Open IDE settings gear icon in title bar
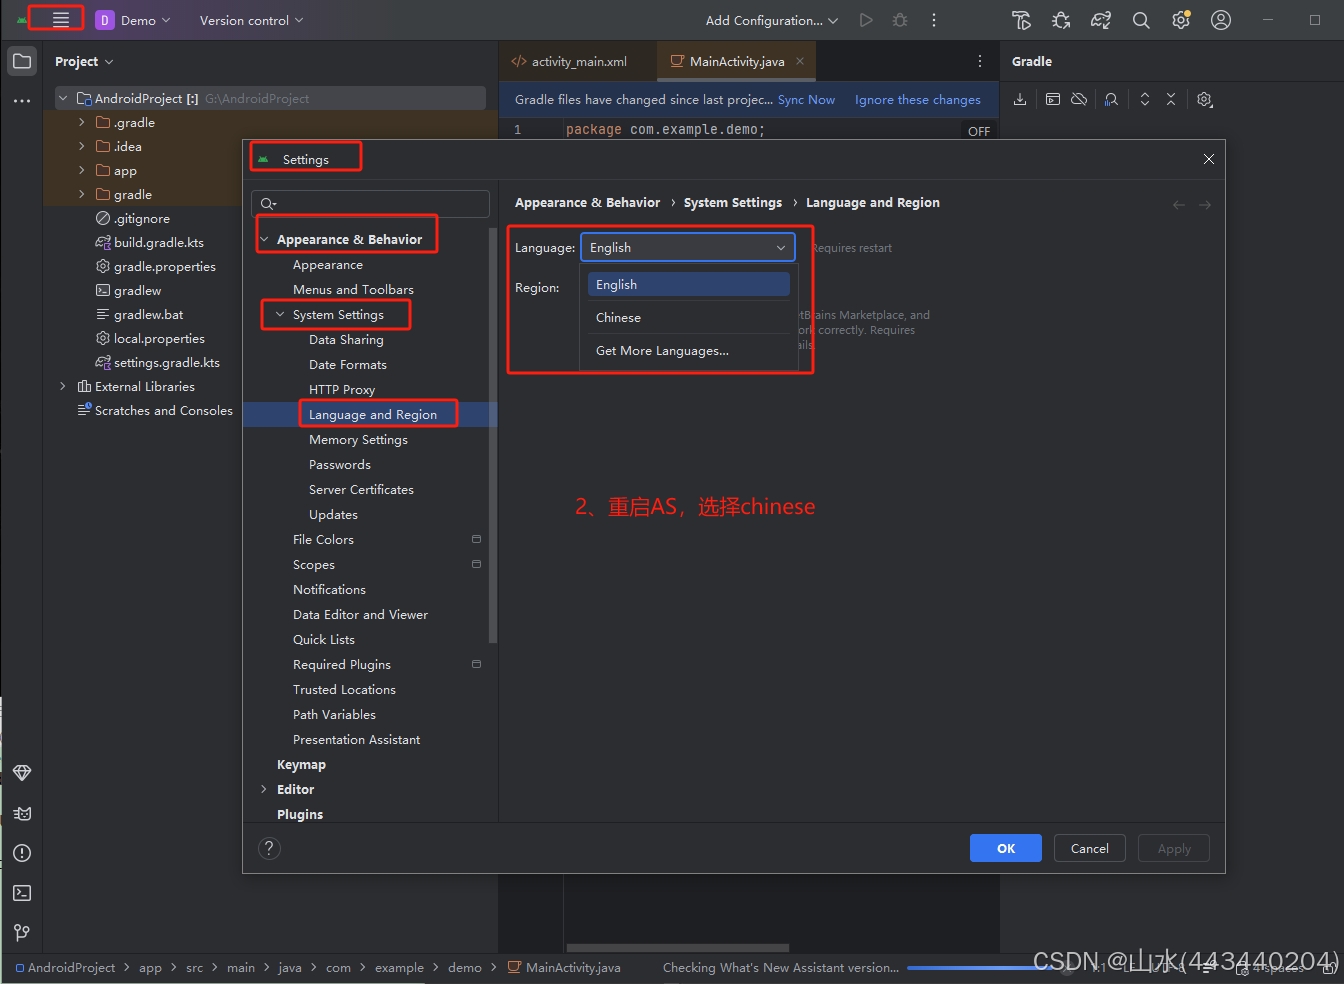This screenshot has height=984, width=1344. click(x=1181, y=20)
